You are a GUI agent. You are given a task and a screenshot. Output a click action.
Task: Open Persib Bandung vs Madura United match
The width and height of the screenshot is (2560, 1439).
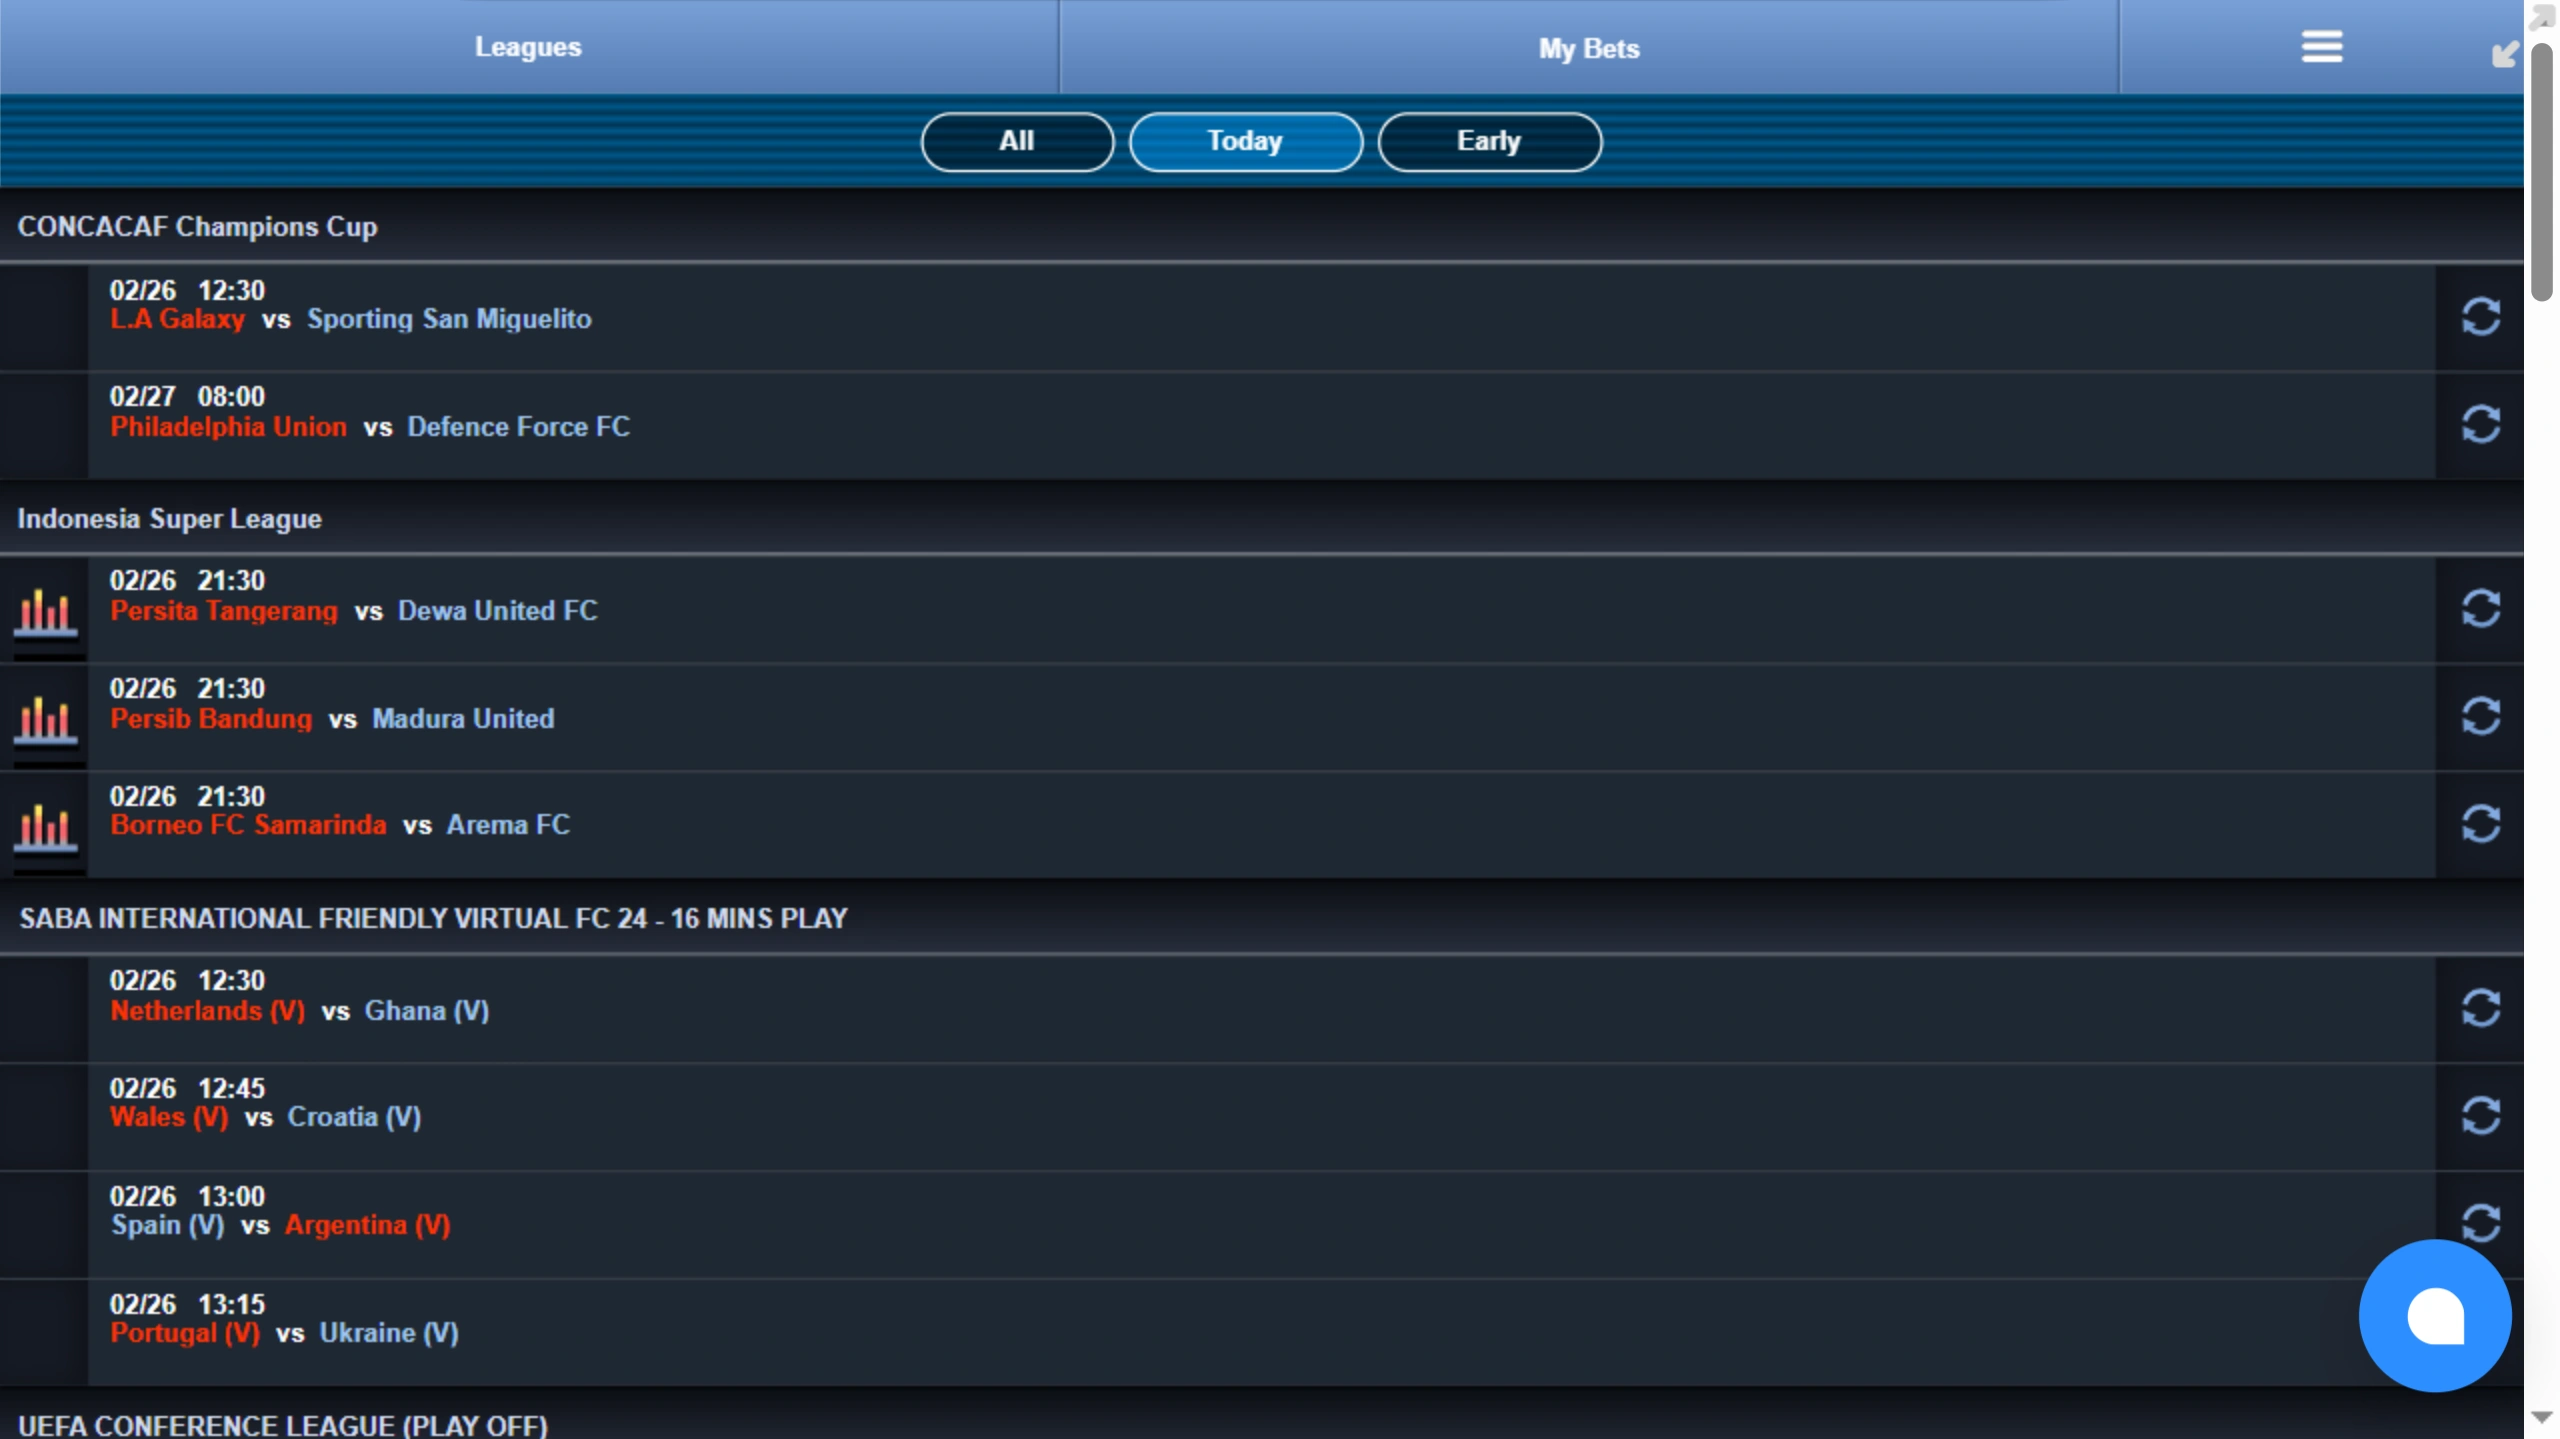332,718
